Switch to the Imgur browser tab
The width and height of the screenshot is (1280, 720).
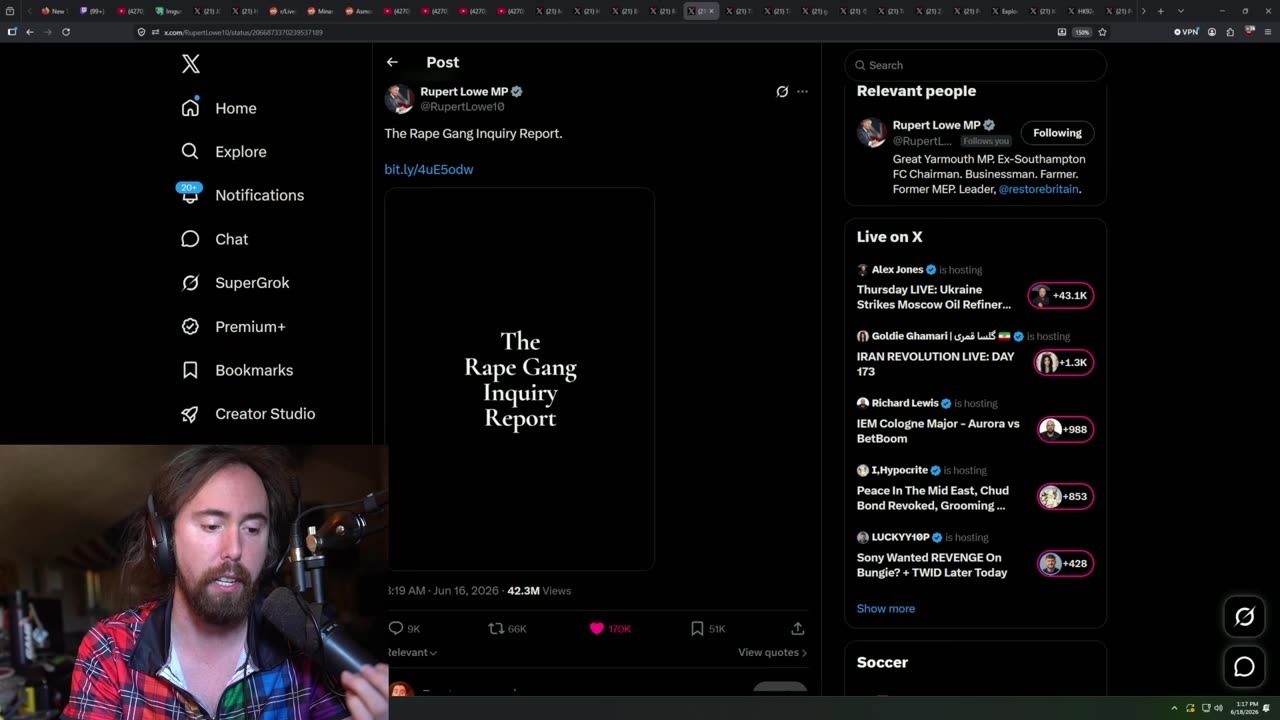168,11
